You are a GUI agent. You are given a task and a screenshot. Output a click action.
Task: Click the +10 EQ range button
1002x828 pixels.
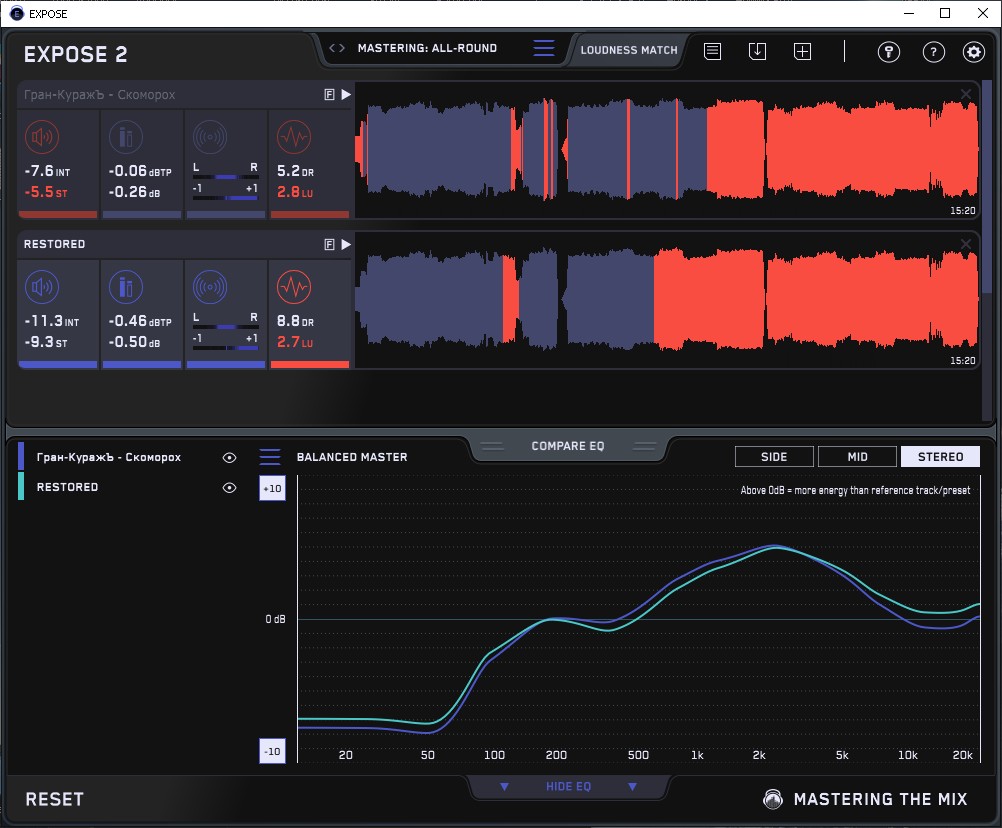272,487
